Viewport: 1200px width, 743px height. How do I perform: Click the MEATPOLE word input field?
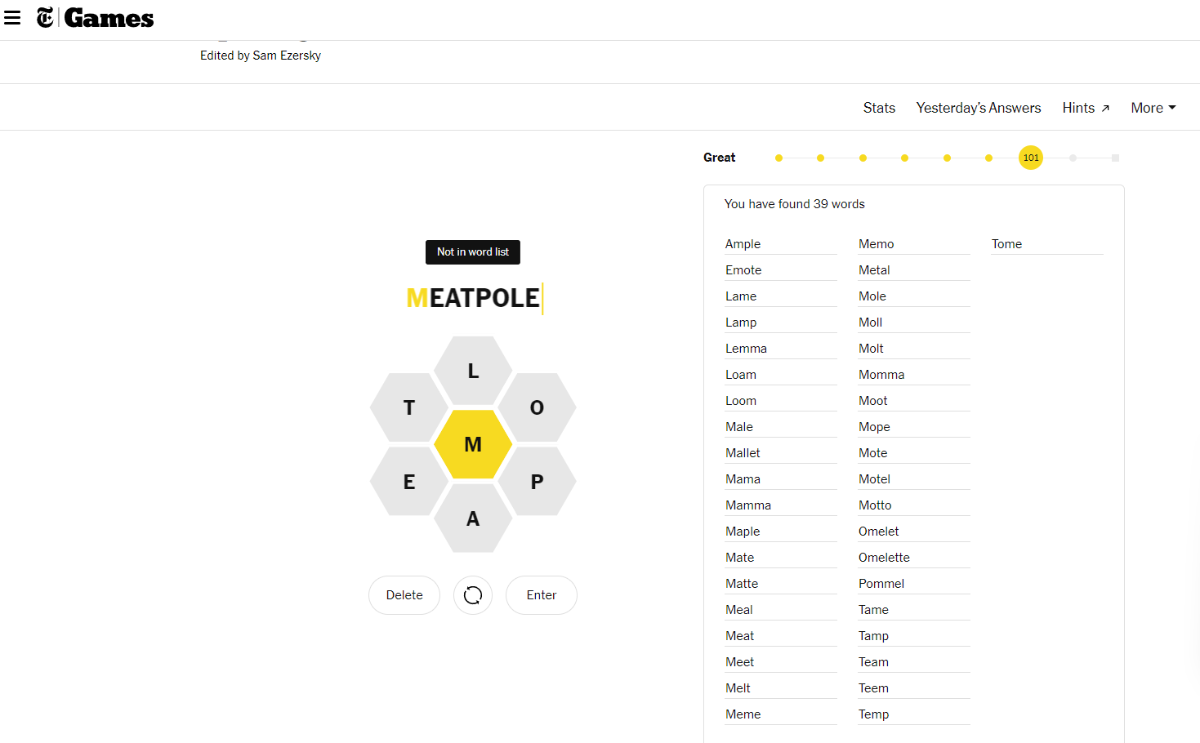[x=473, y=298]
